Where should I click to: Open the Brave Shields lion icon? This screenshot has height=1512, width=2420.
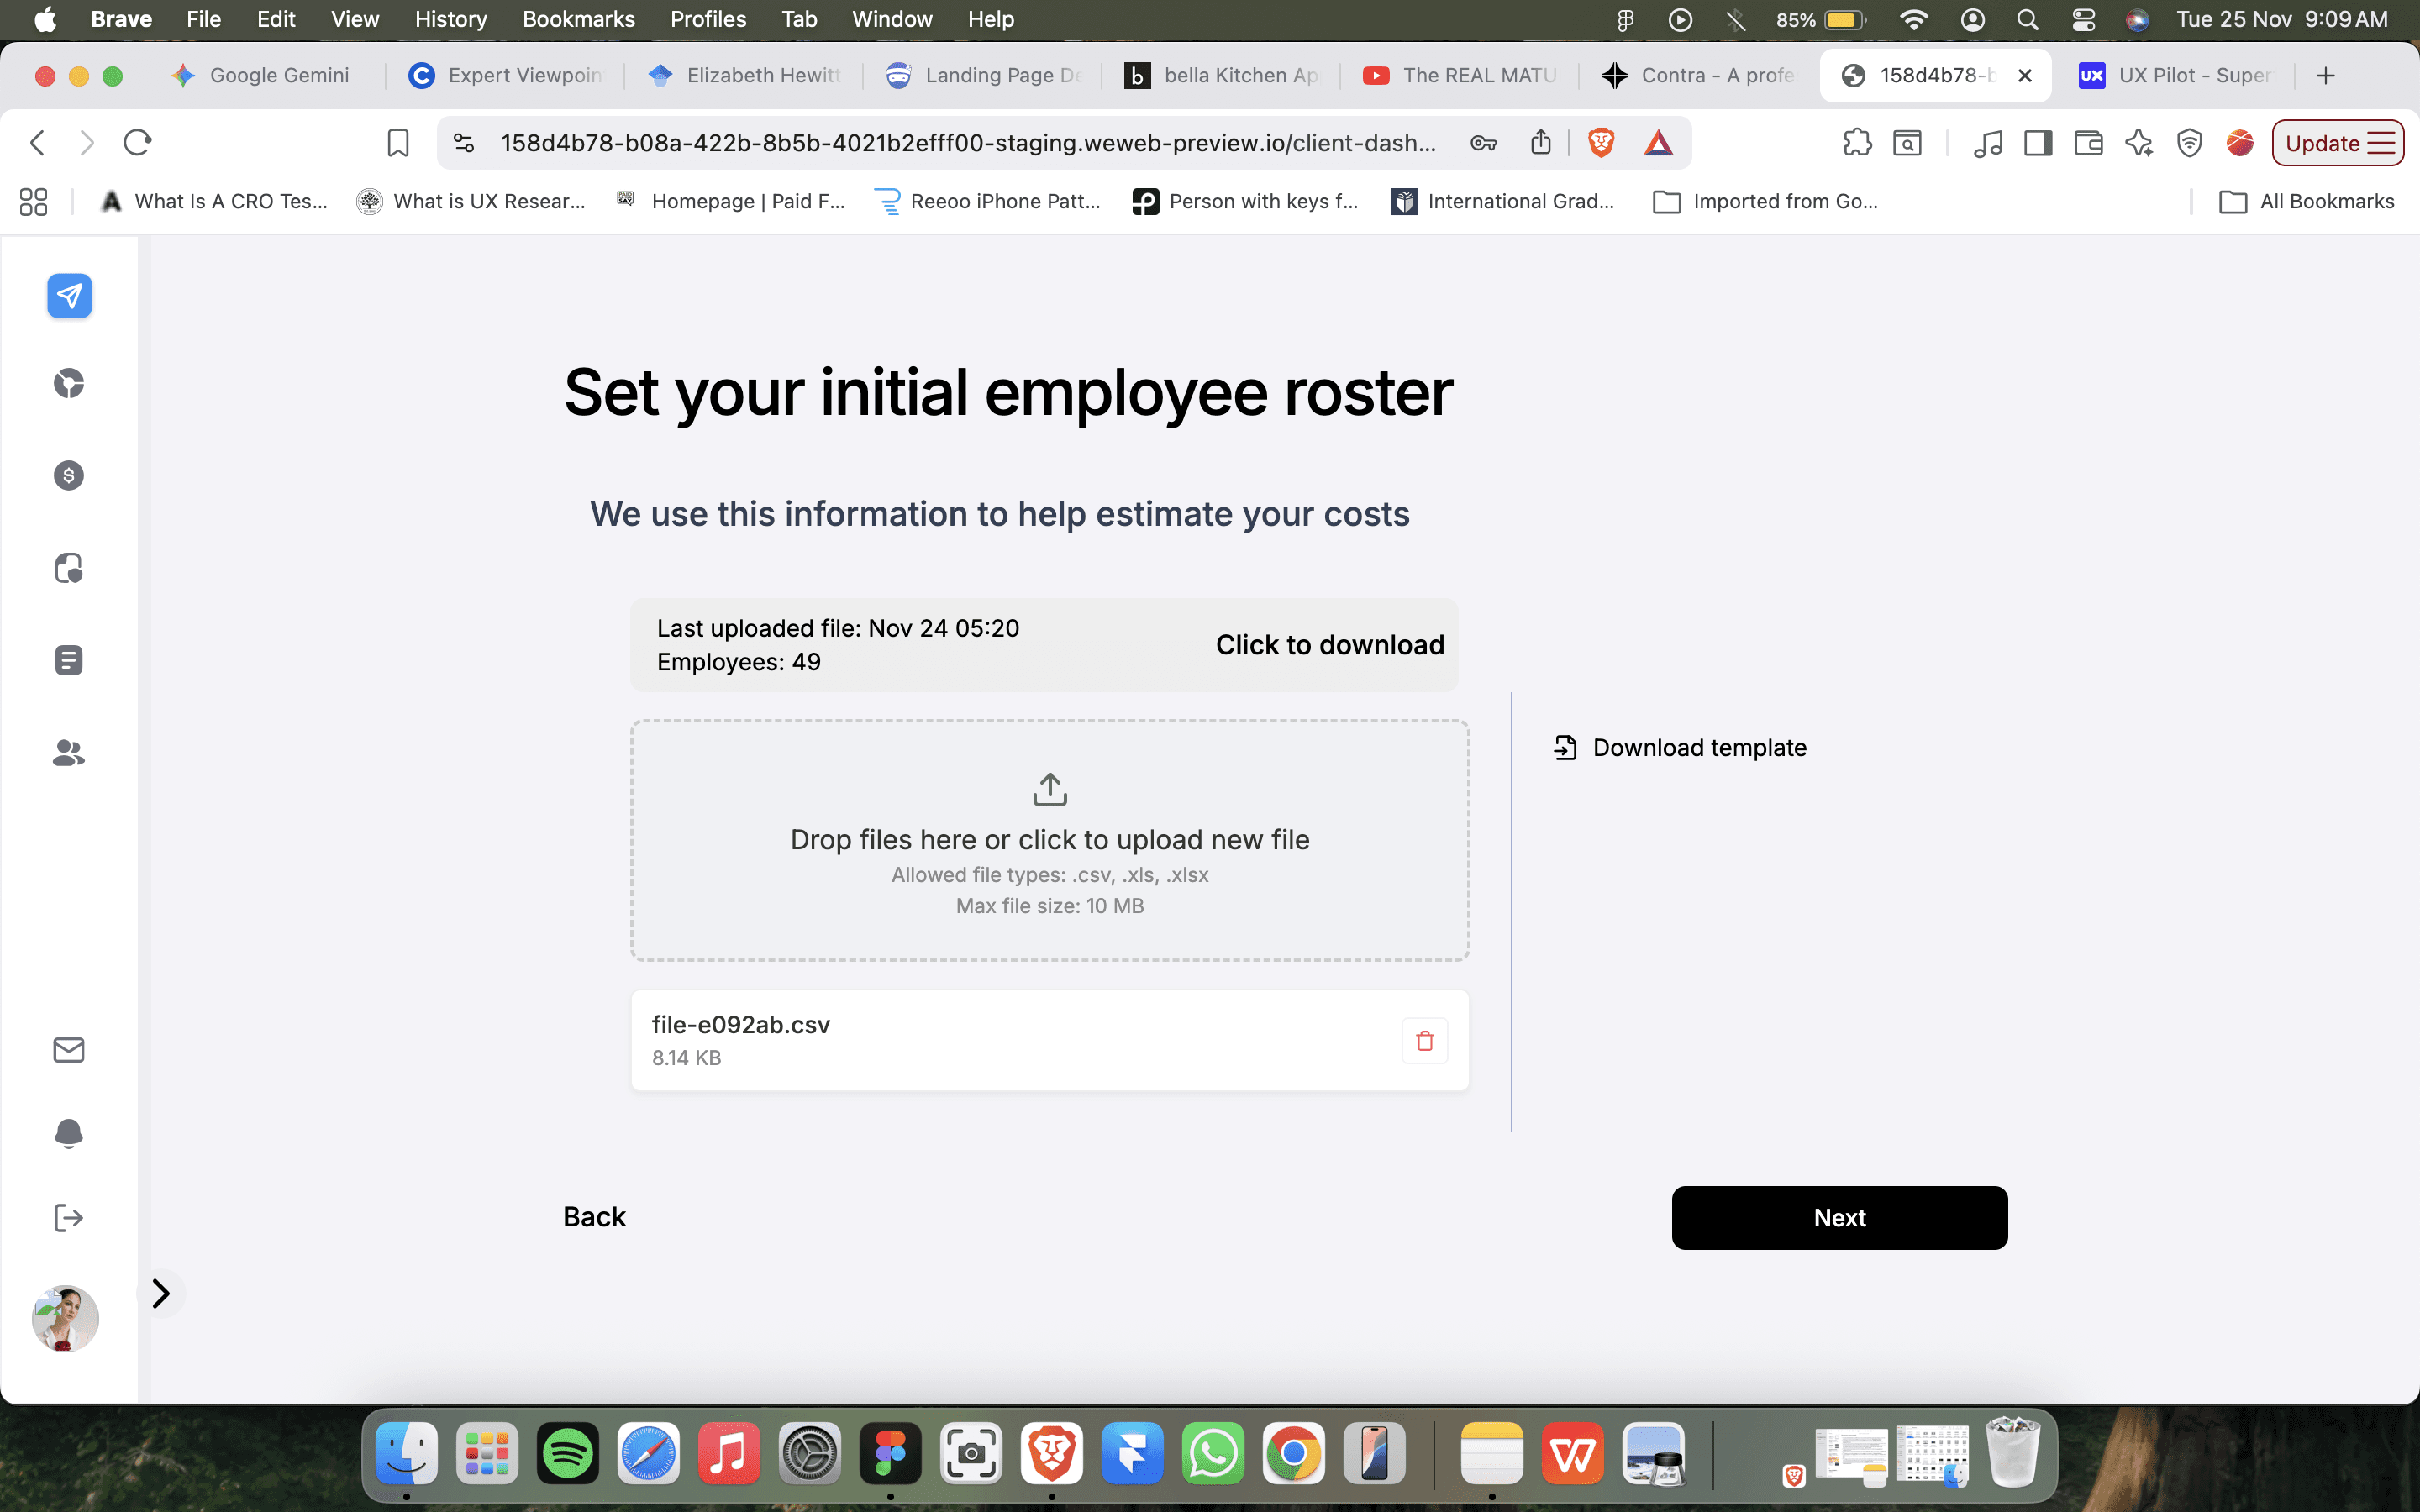[x=1601, y=143]
